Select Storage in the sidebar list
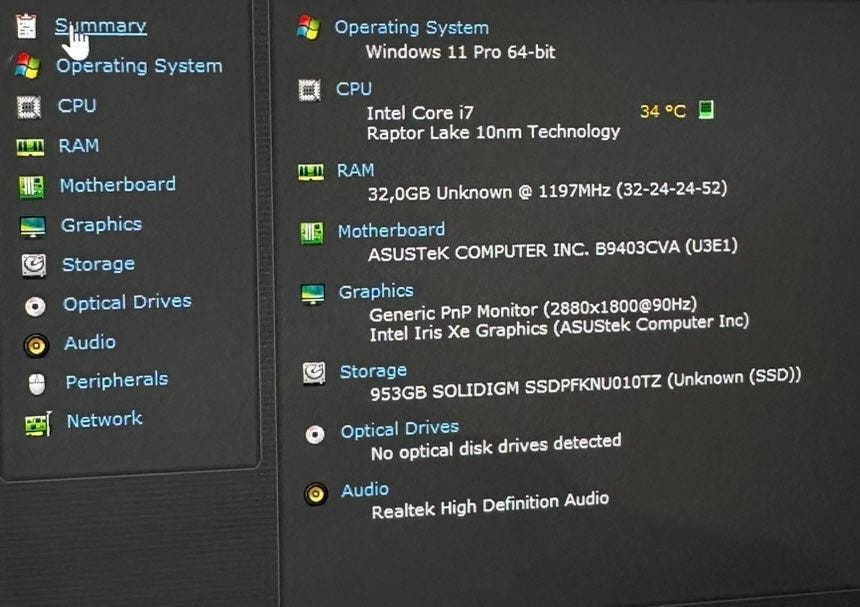This screenshot has height=607, width=860. click(x=99, y=264)
